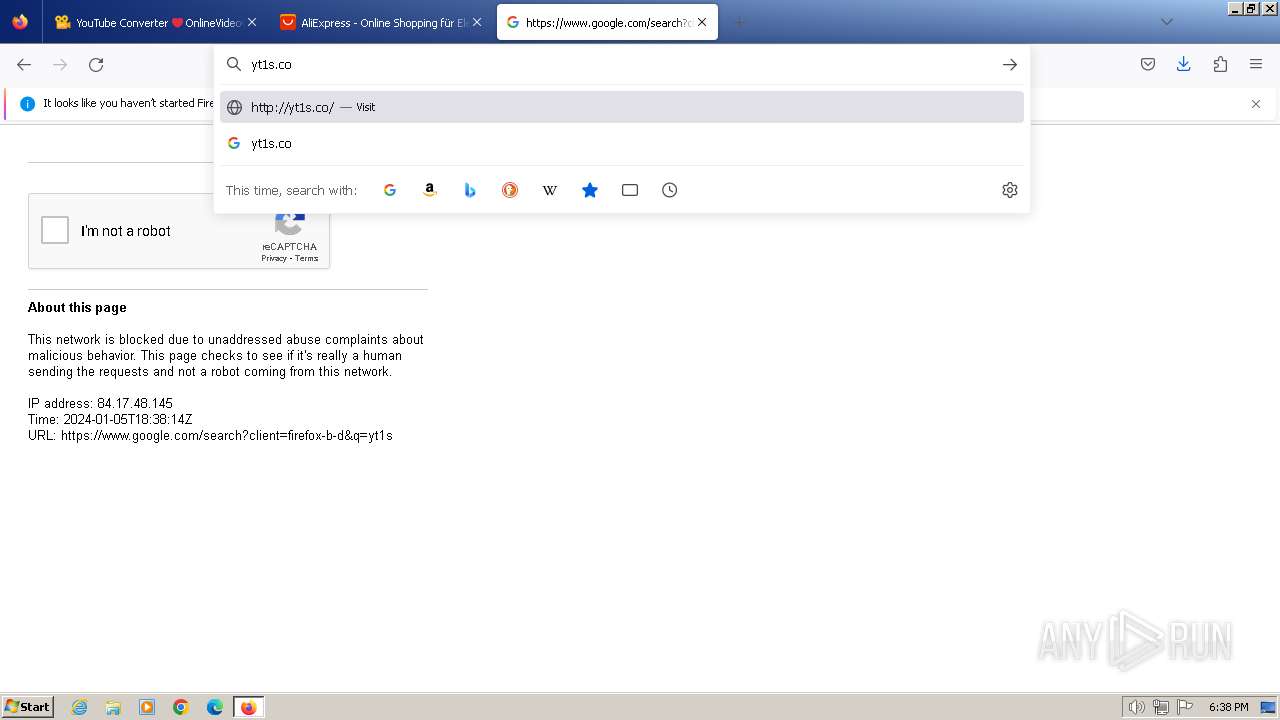Open File Explorer from taskbar
The image size is (1280, 720).
[113, 707]
